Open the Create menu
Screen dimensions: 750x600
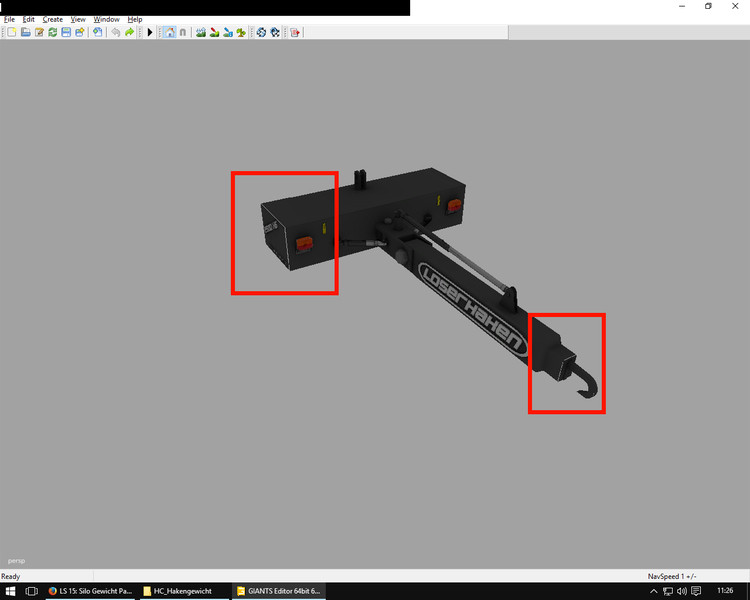coord(52,19)
